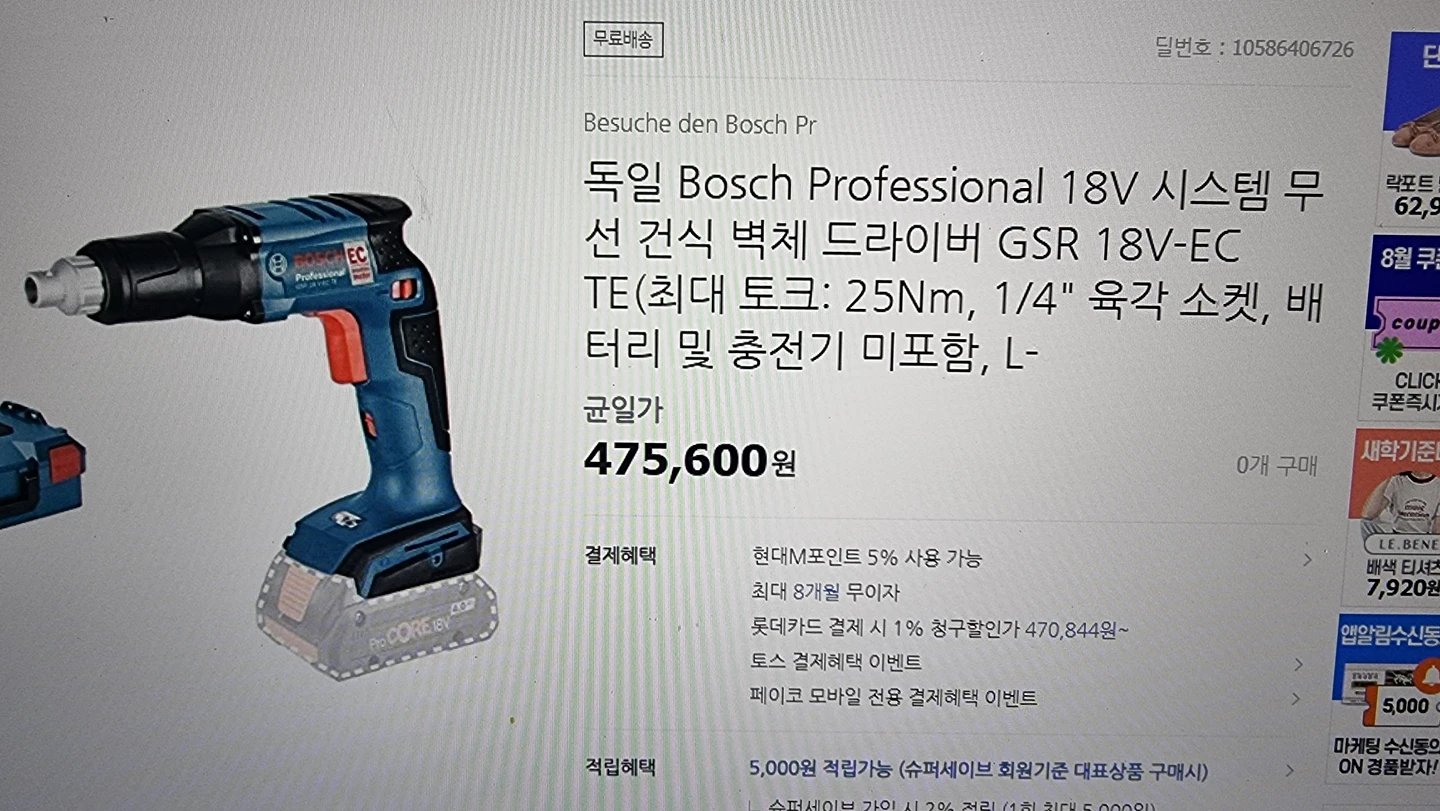Expand the 5,000원 적립가능 benefit chevron
This screenshot has height=811, width=1440.
(x=1289, y=771)
